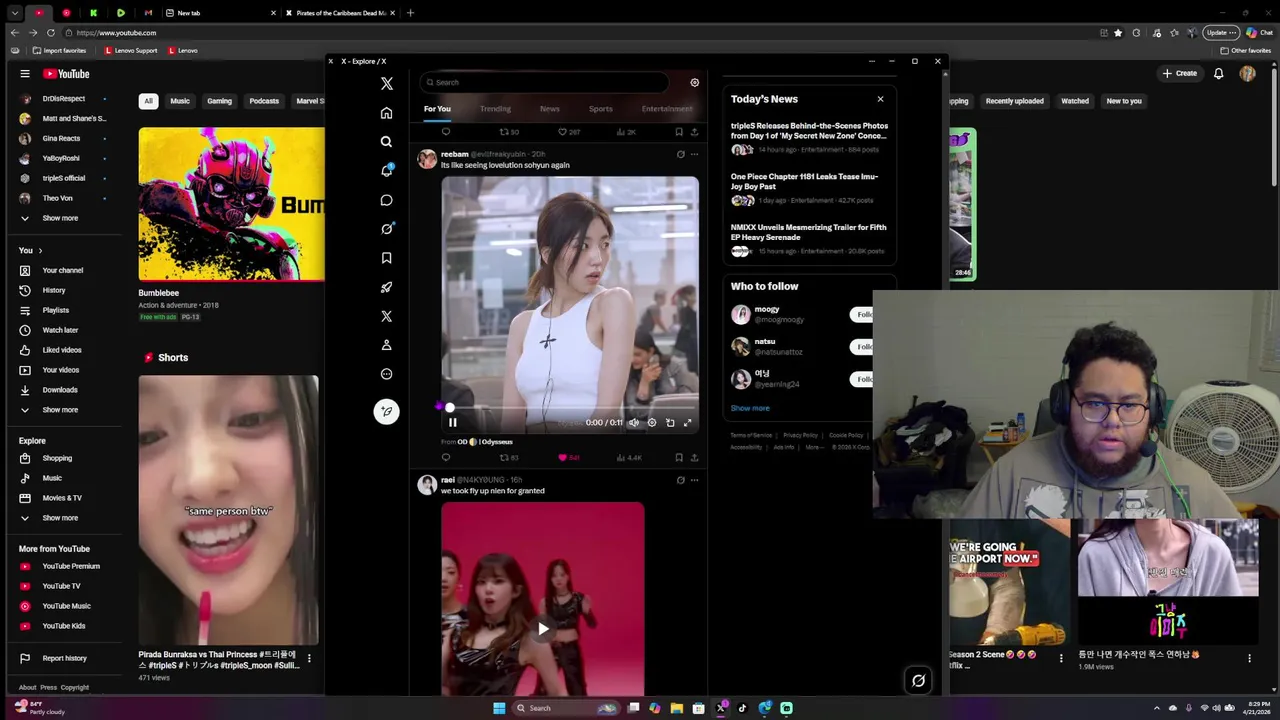1280x720 pixels.
Task: Open Explore settings gear beside search
Action: pos(695,83)
